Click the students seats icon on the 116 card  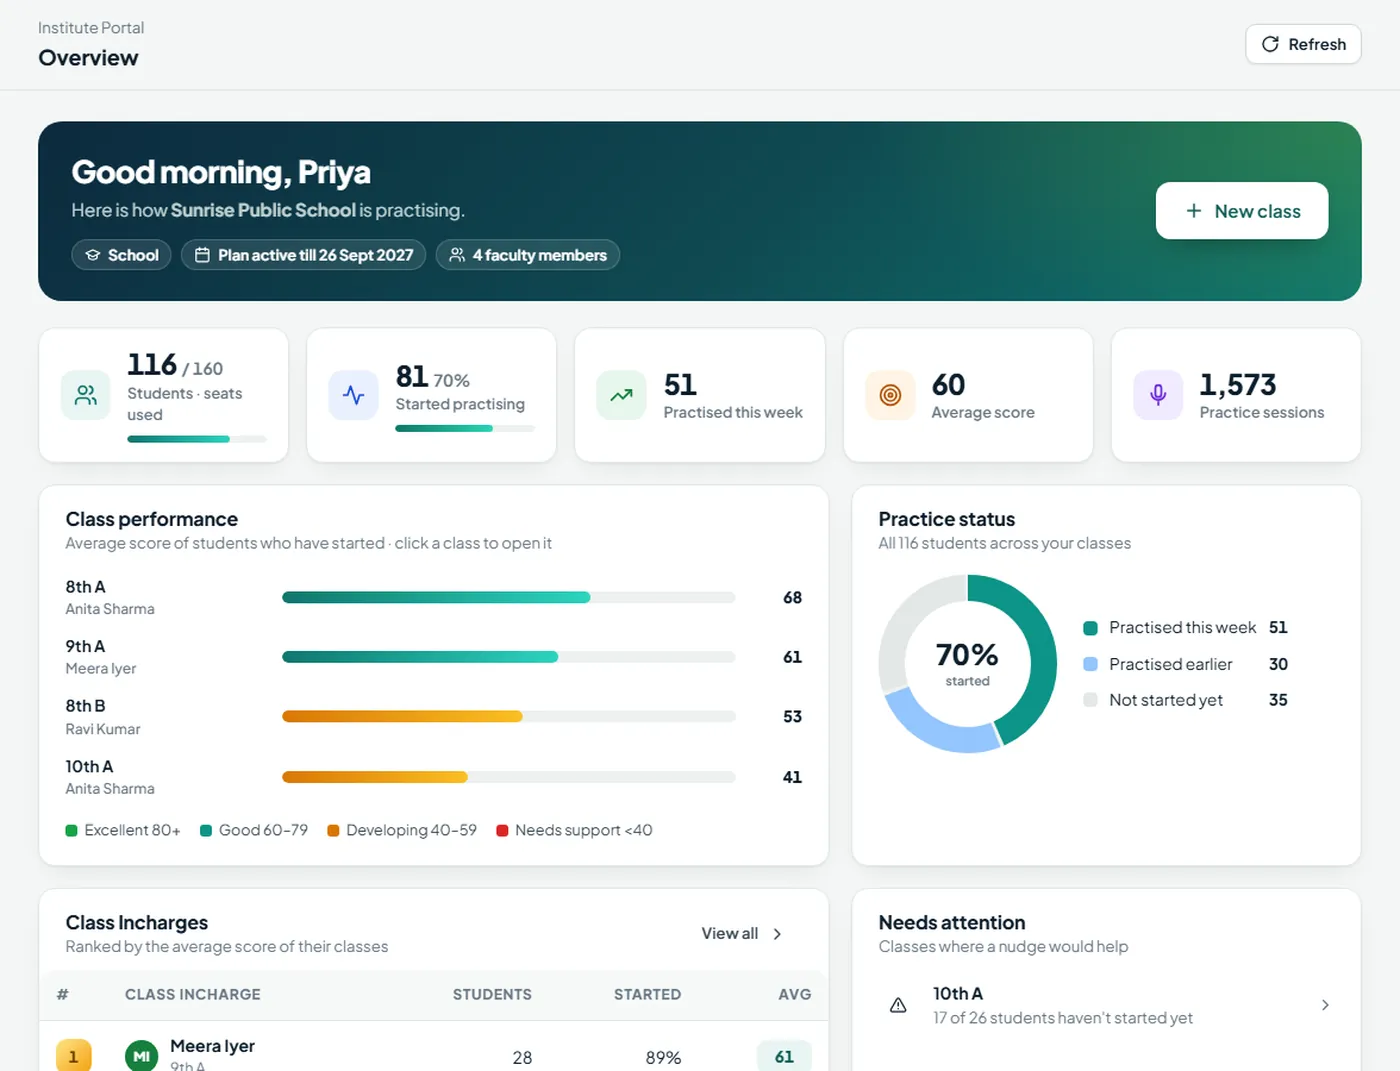[86, 395]
